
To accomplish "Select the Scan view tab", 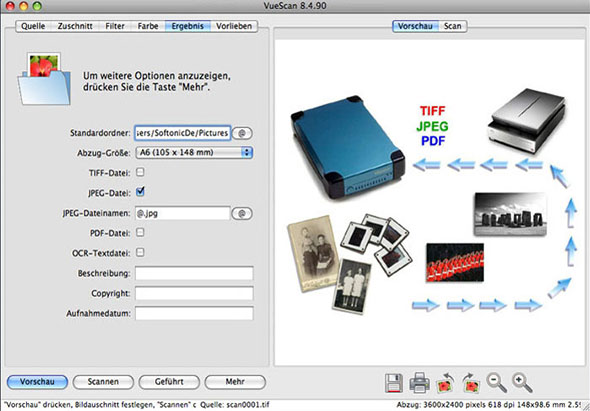I will (x=452, y=26).
